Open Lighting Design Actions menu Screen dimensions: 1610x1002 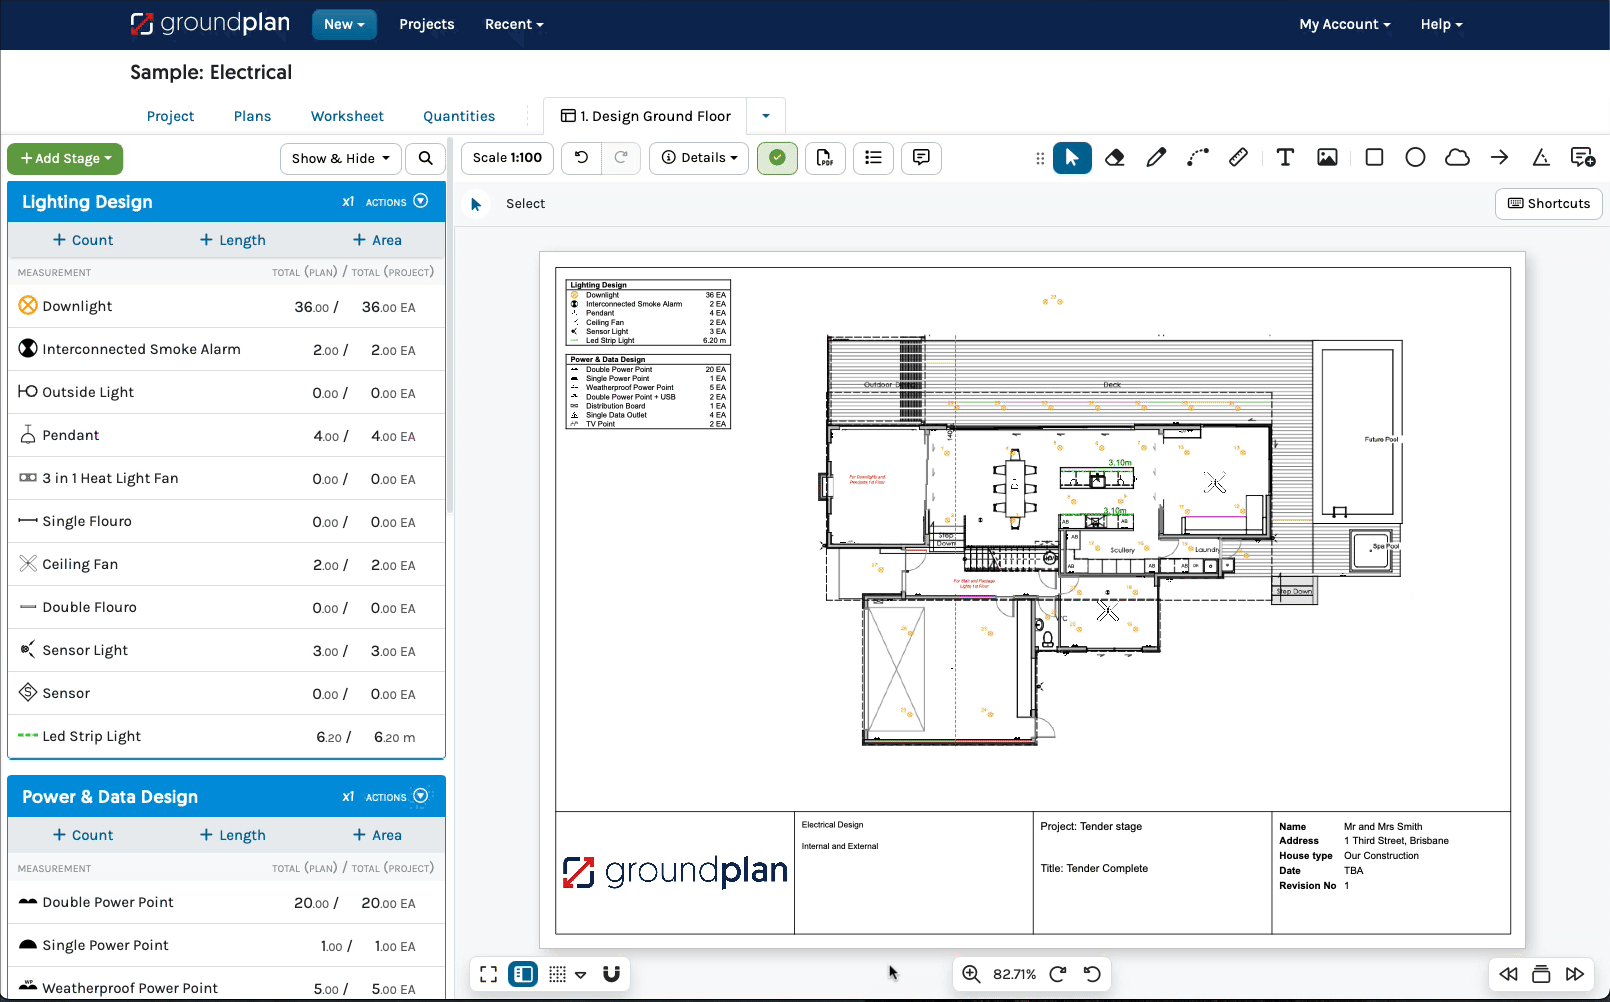(x=397, y=202)
